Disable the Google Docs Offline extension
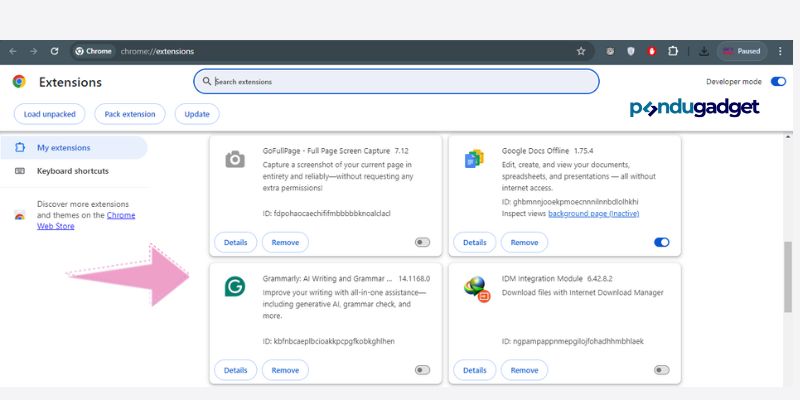The height and width of the screenshot is (400, 800). point(662,242)
